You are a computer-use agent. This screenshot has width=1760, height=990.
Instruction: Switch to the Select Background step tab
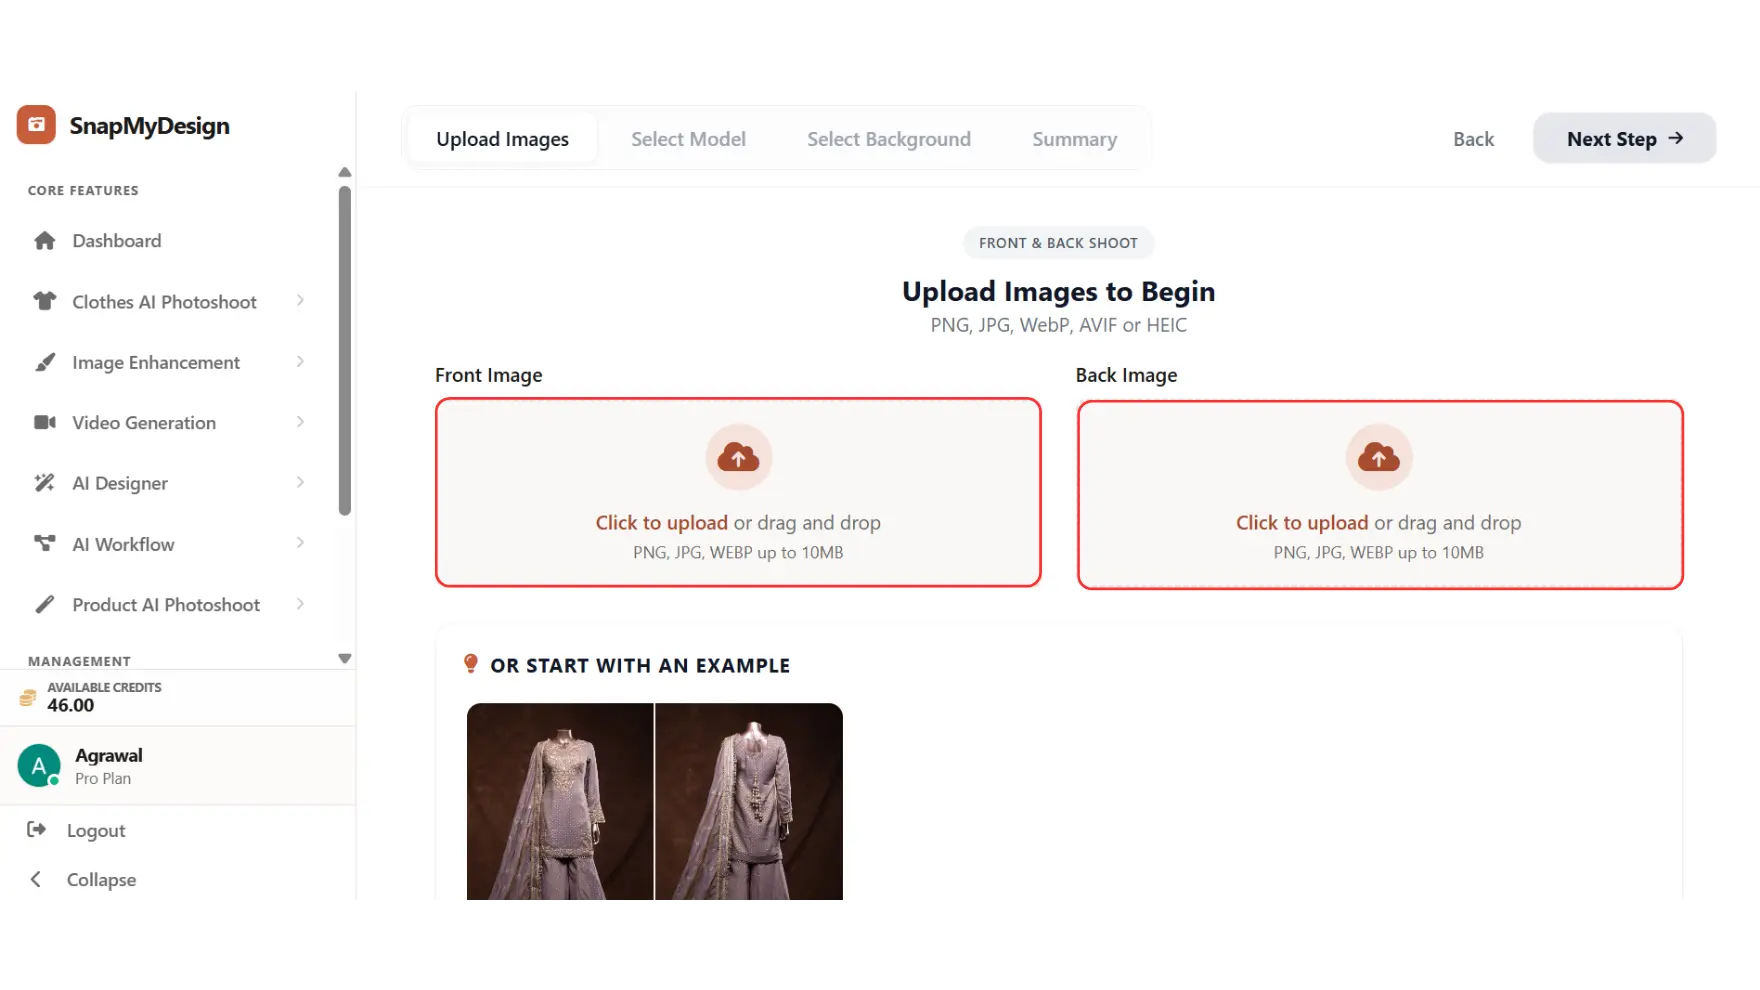coord(889,139)
